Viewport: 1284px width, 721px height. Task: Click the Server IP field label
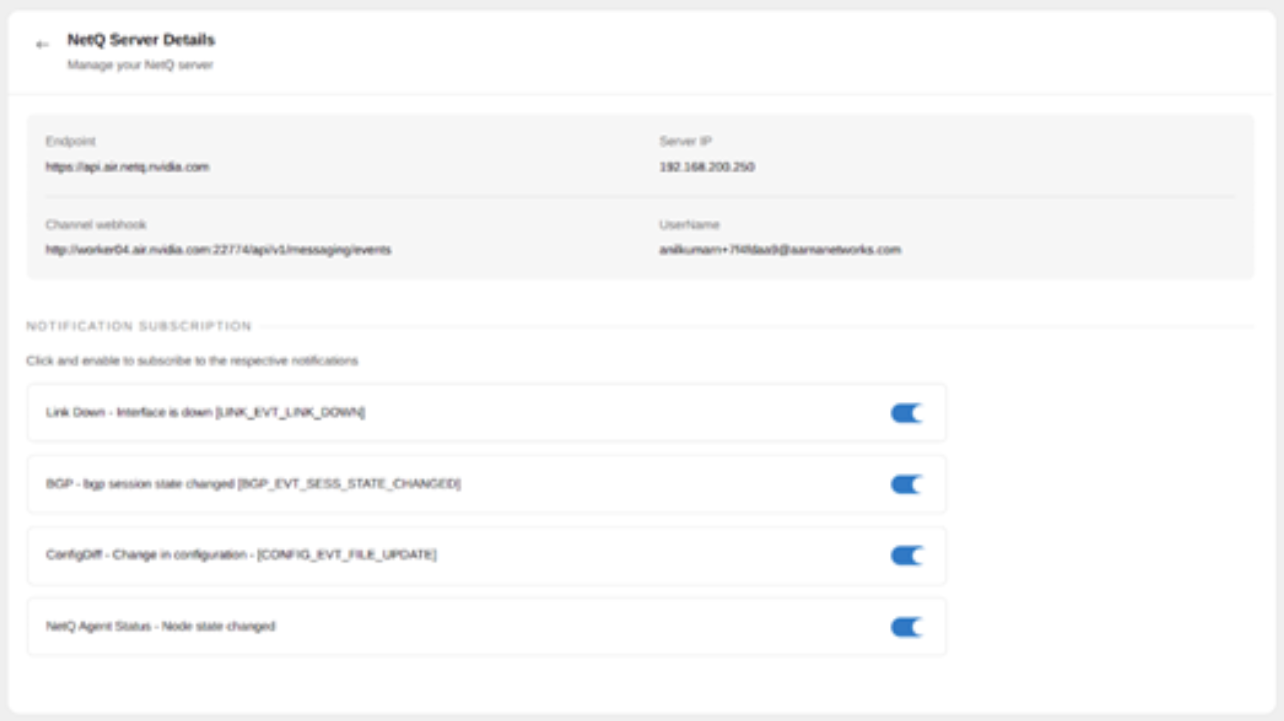685,142
